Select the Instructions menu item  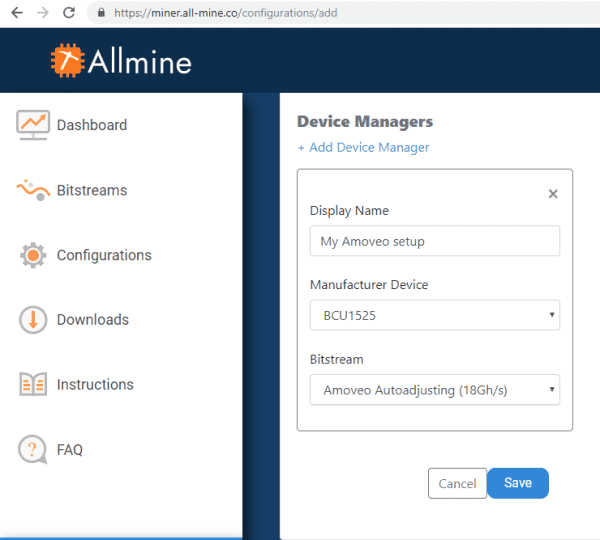coord(95,384)
